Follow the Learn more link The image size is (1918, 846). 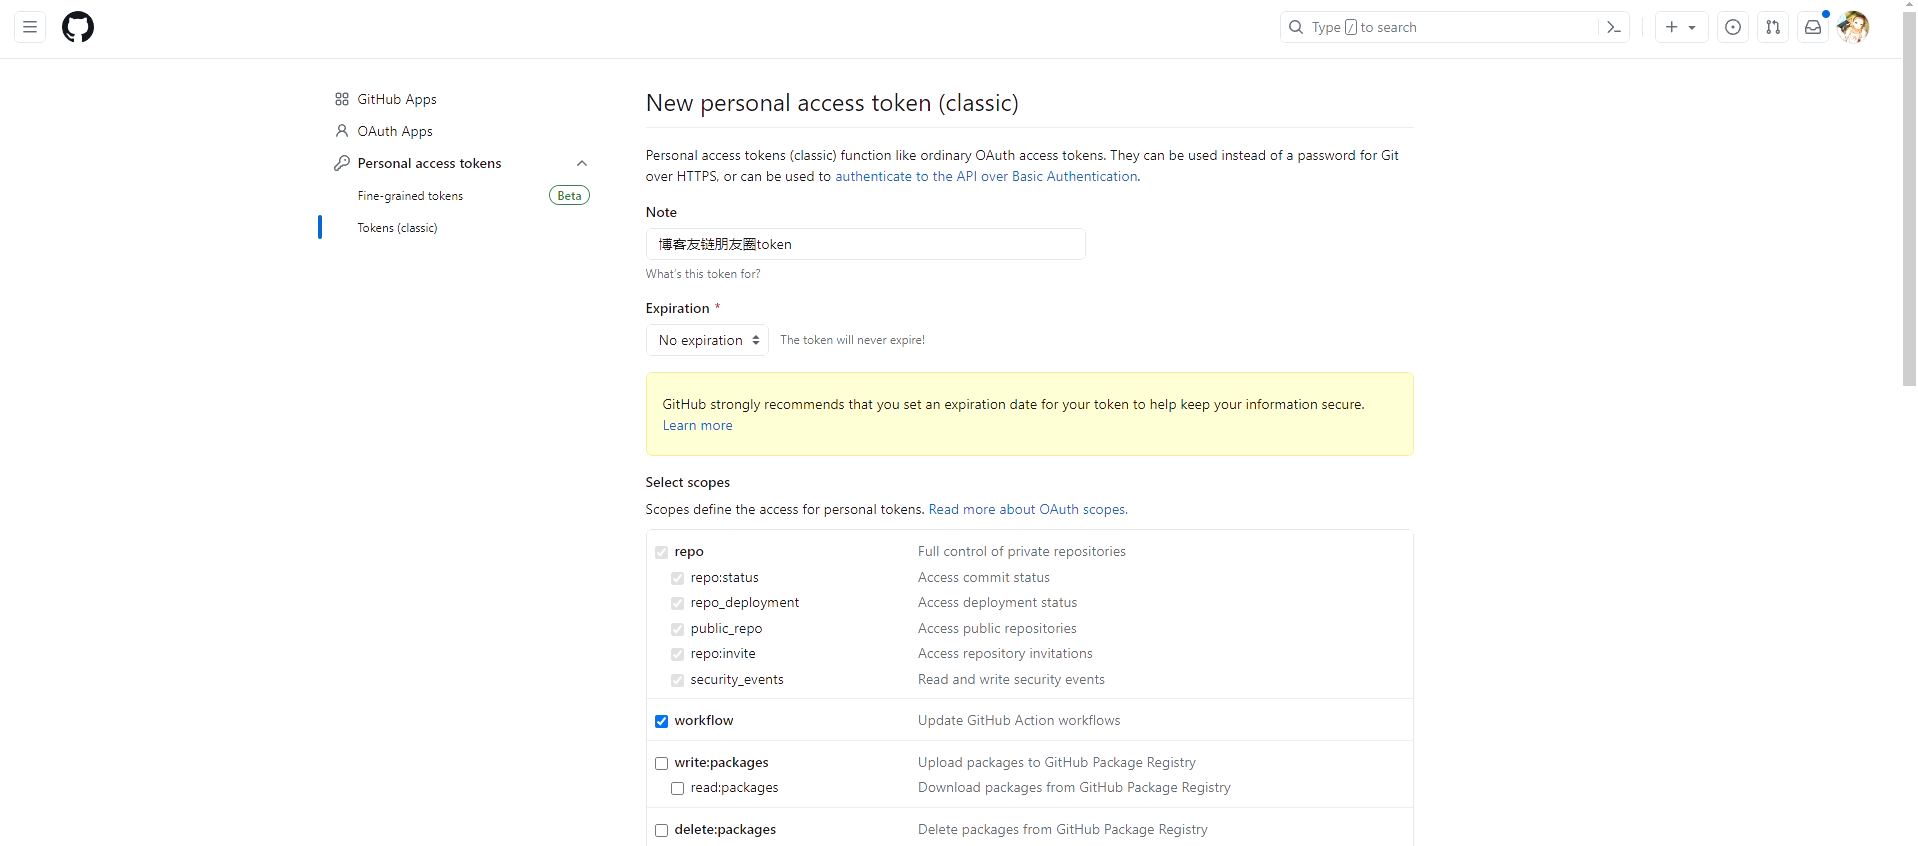(x=697, y=425)
